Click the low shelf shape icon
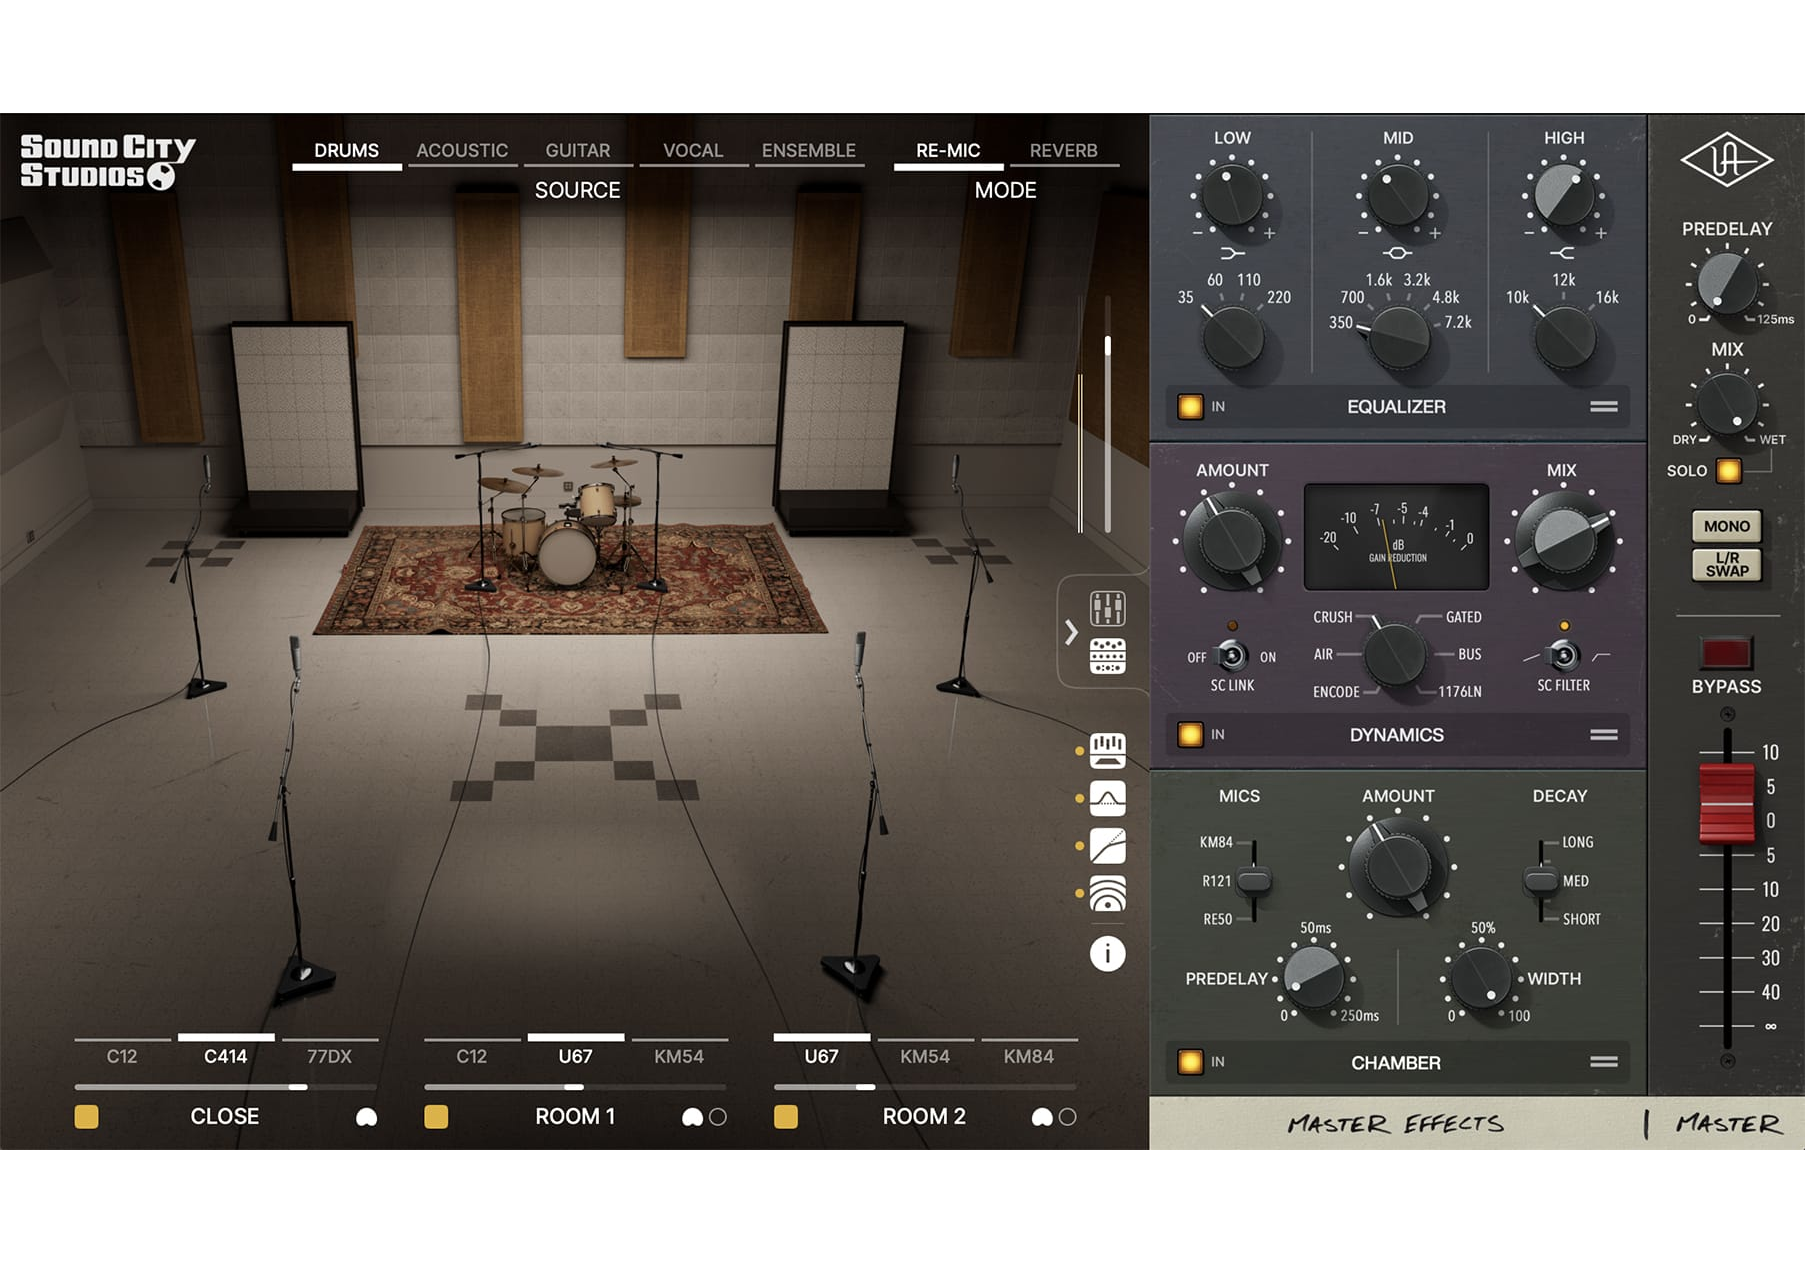 [x=1232, y=253]
